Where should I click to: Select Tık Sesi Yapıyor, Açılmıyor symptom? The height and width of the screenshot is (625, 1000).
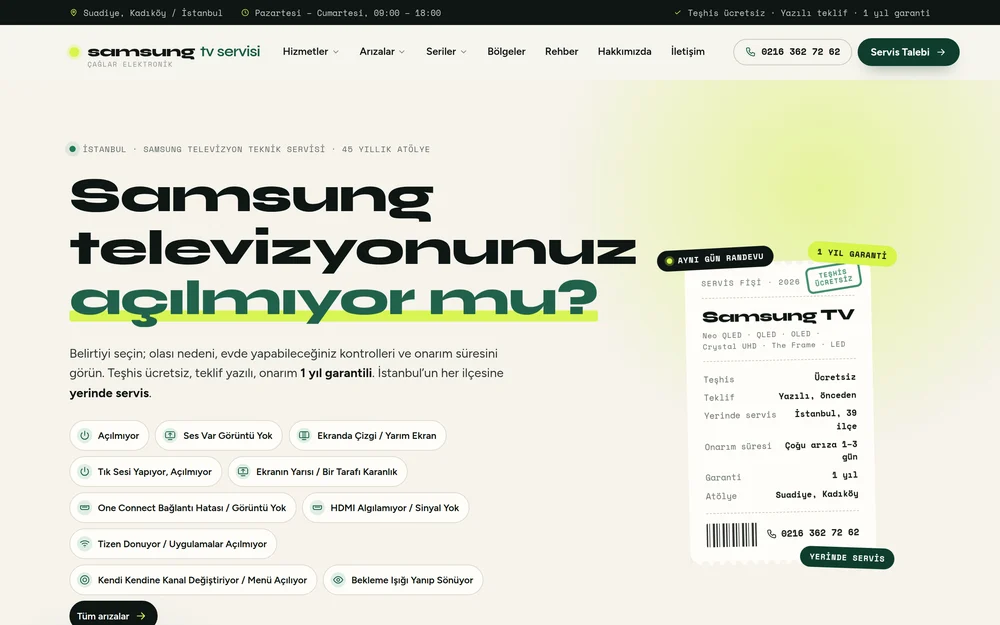point(145,472)
